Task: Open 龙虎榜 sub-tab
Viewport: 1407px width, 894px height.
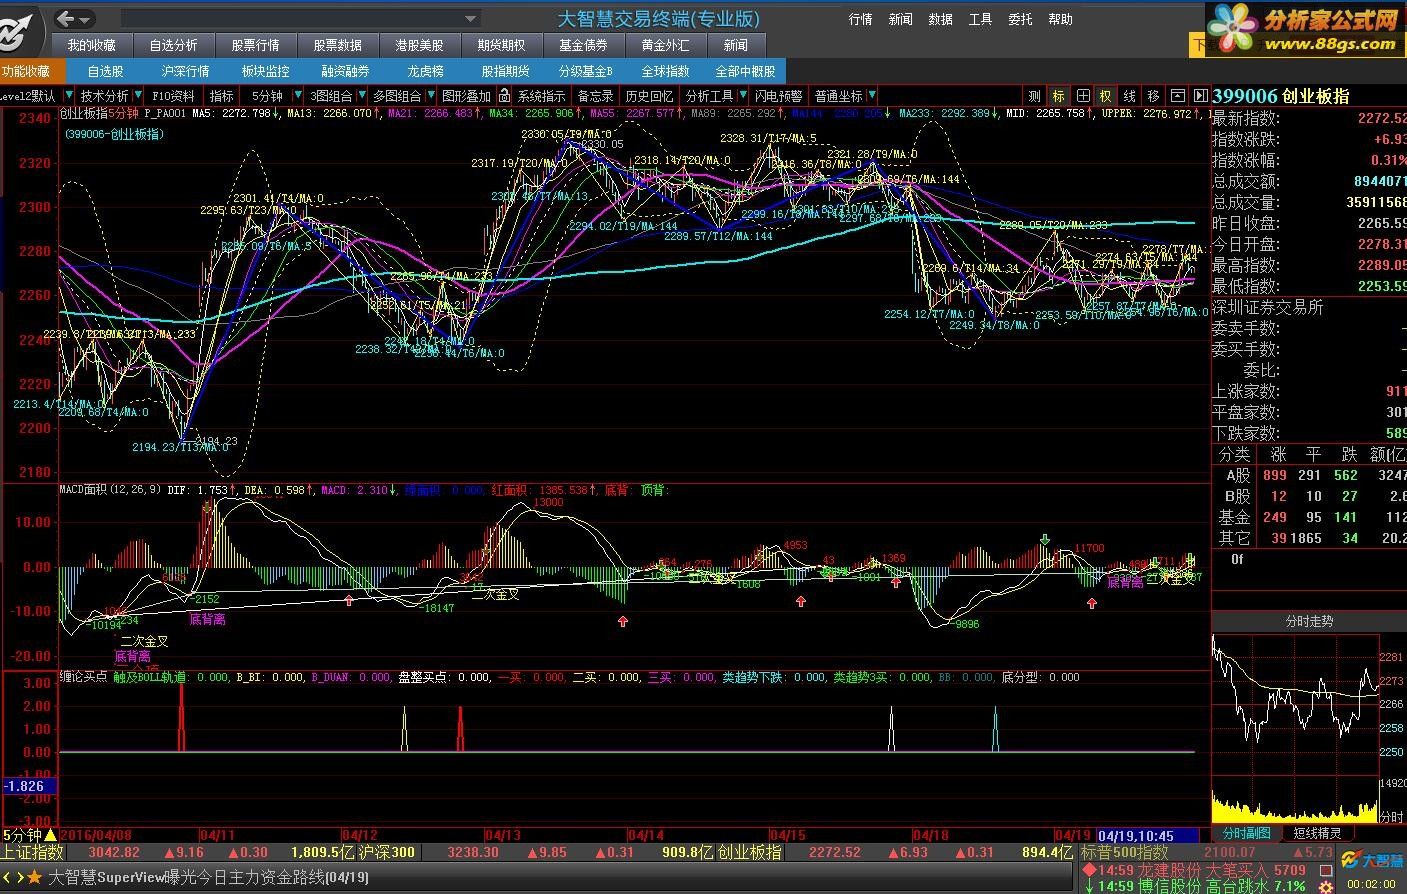Action: [426, 71]
